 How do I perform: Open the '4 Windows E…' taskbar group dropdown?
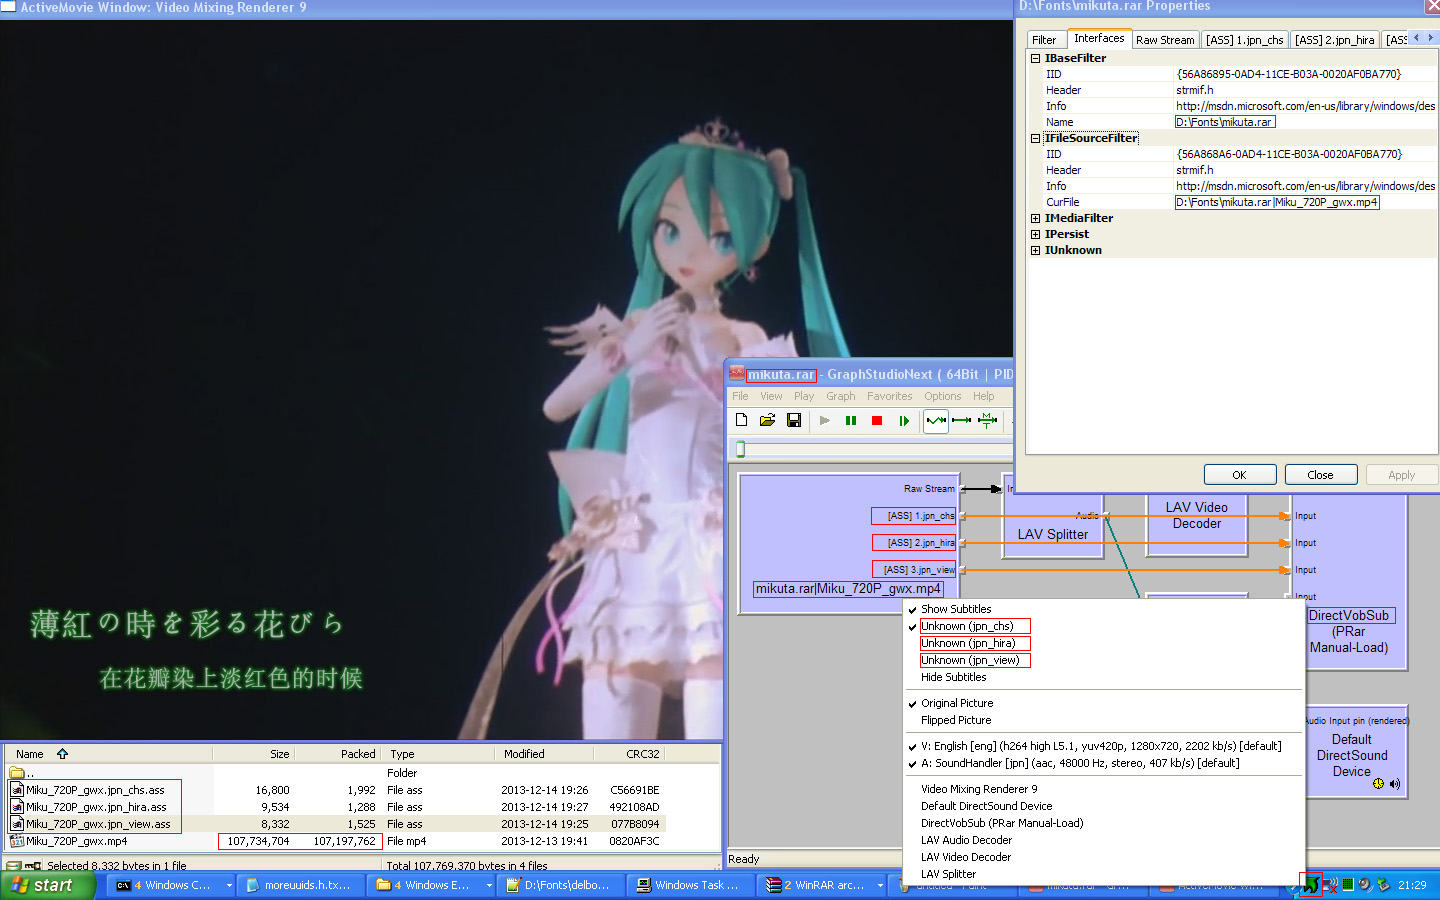tap(489, 885)
